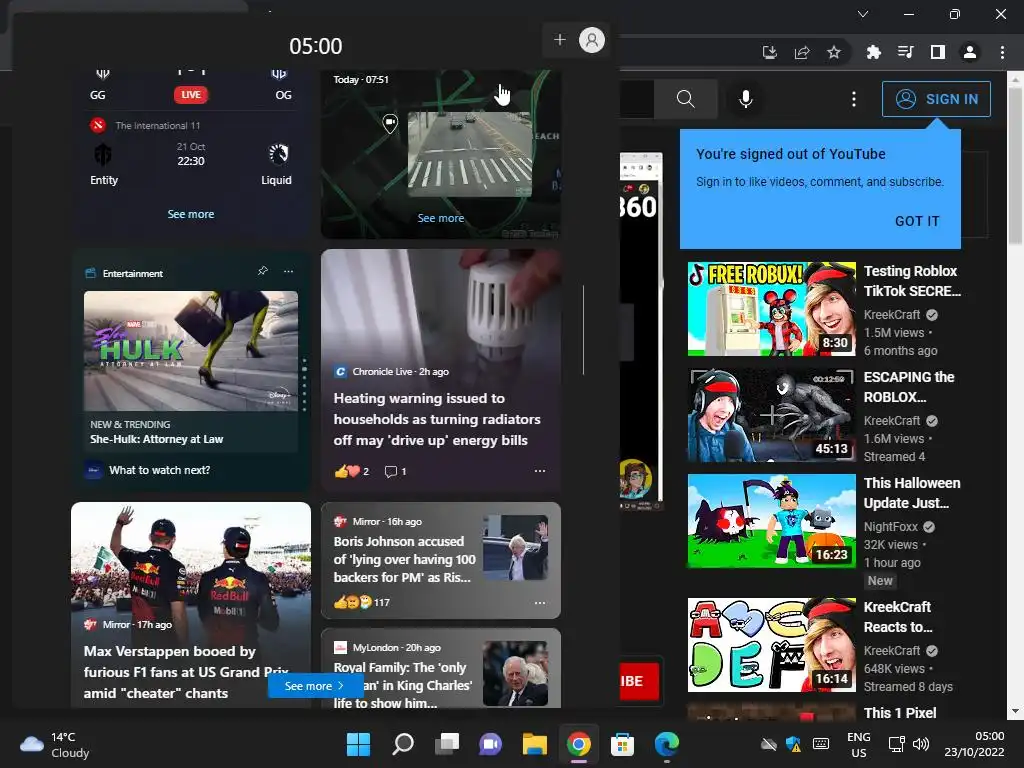Click the red subscribe button
Screen dimensions: 1024x768
pos(639,681)
